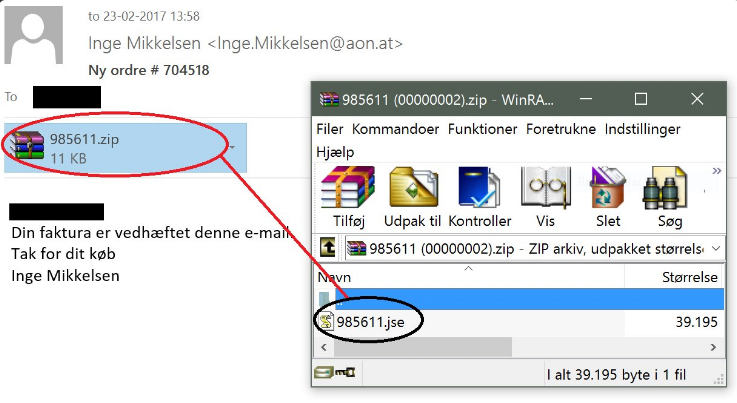
Task: Select the Udpak til extract icon
Action: click(413, 187)
